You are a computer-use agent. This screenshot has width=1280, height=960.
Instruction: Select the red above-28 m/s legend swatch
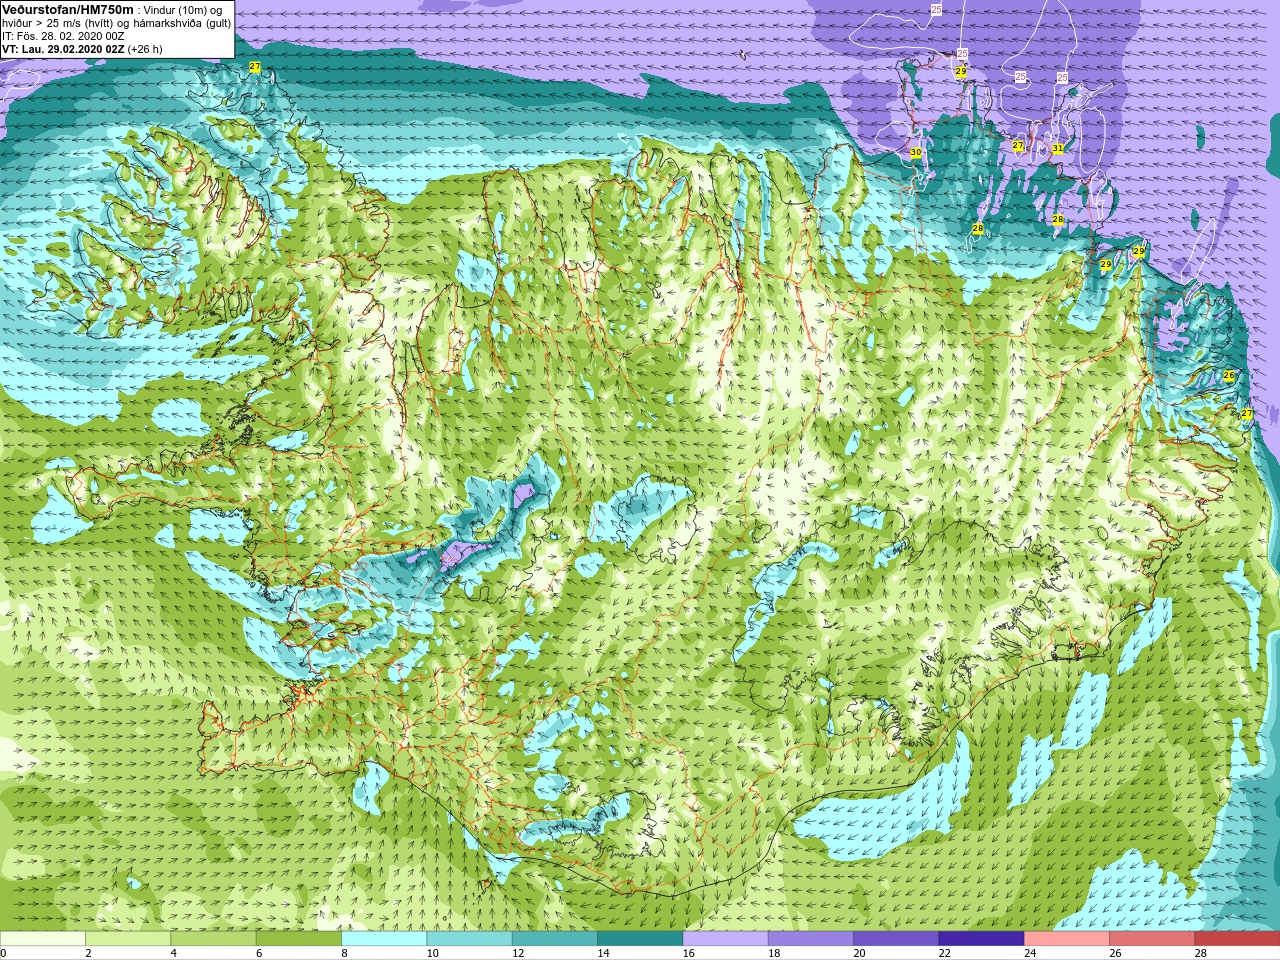(x=1237, y=939)
